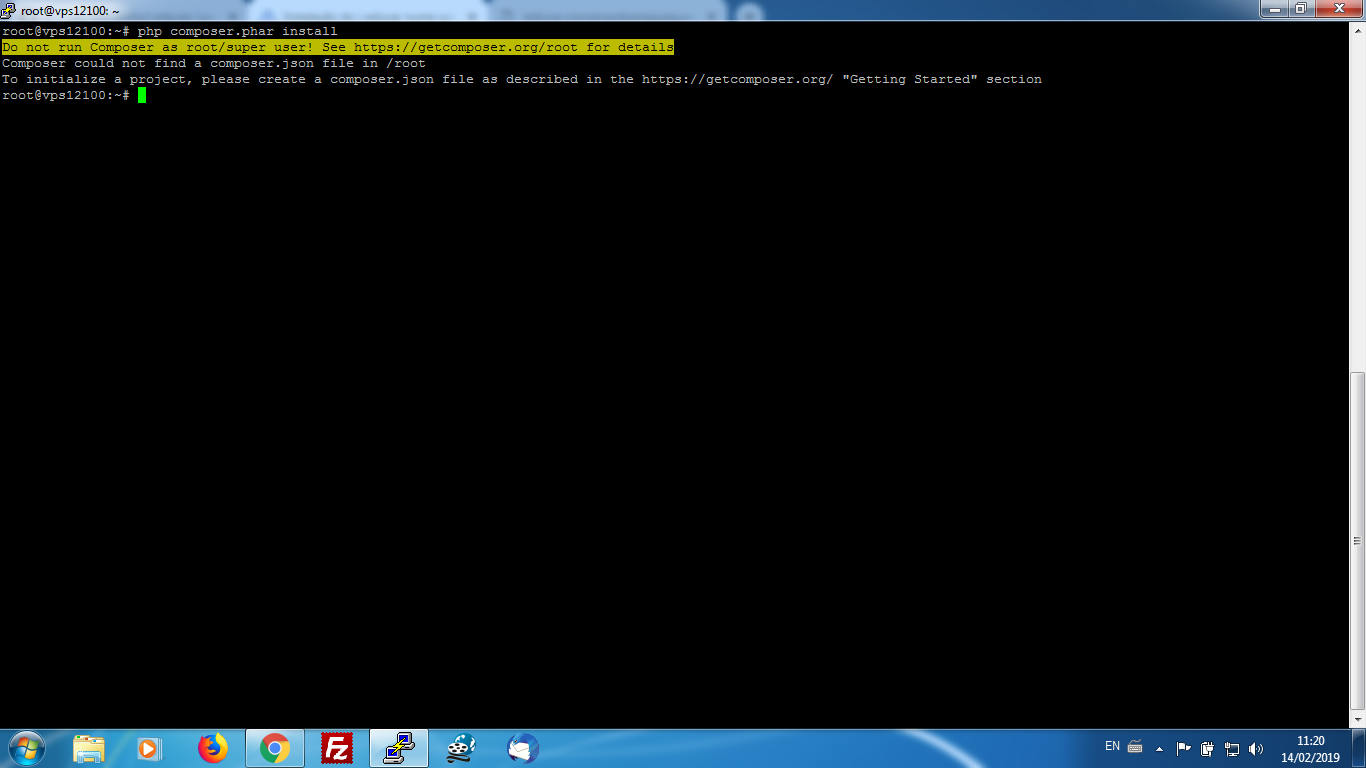1366x768 pixels.
Task: Close the PuTTY terminal window
Action: [1338, 9]
